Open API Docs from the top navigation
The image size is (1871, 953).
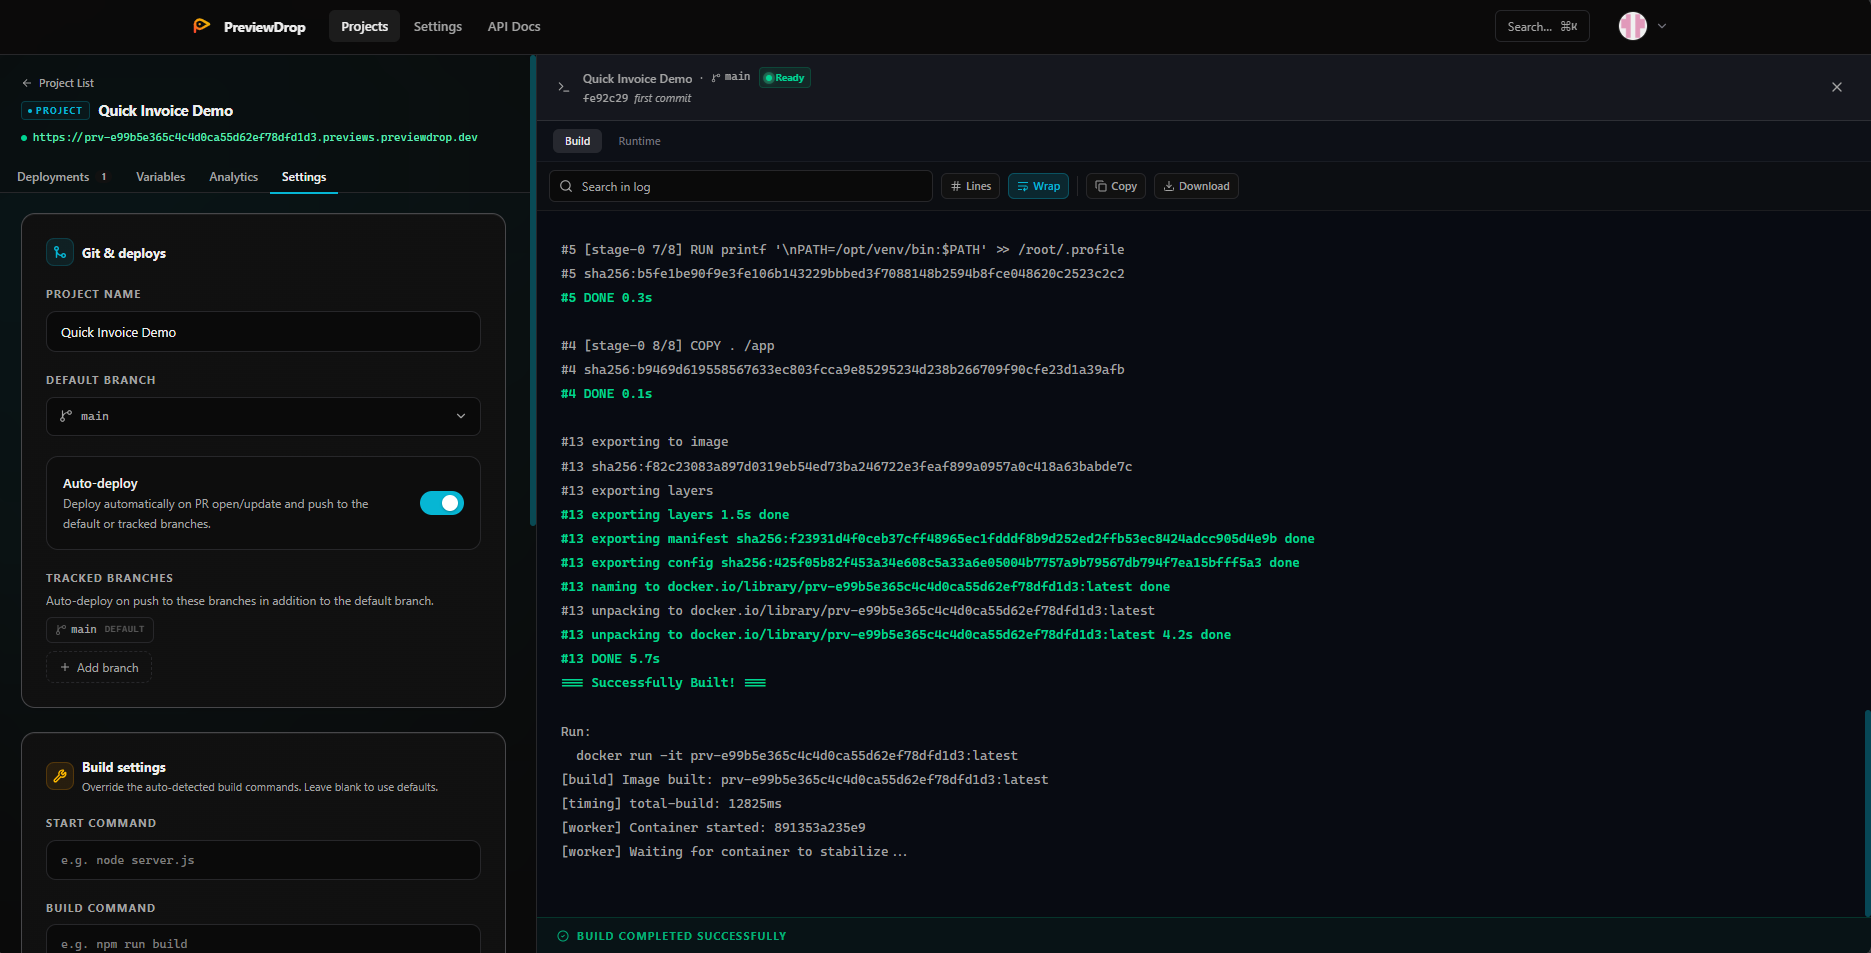tap(513, 26)
